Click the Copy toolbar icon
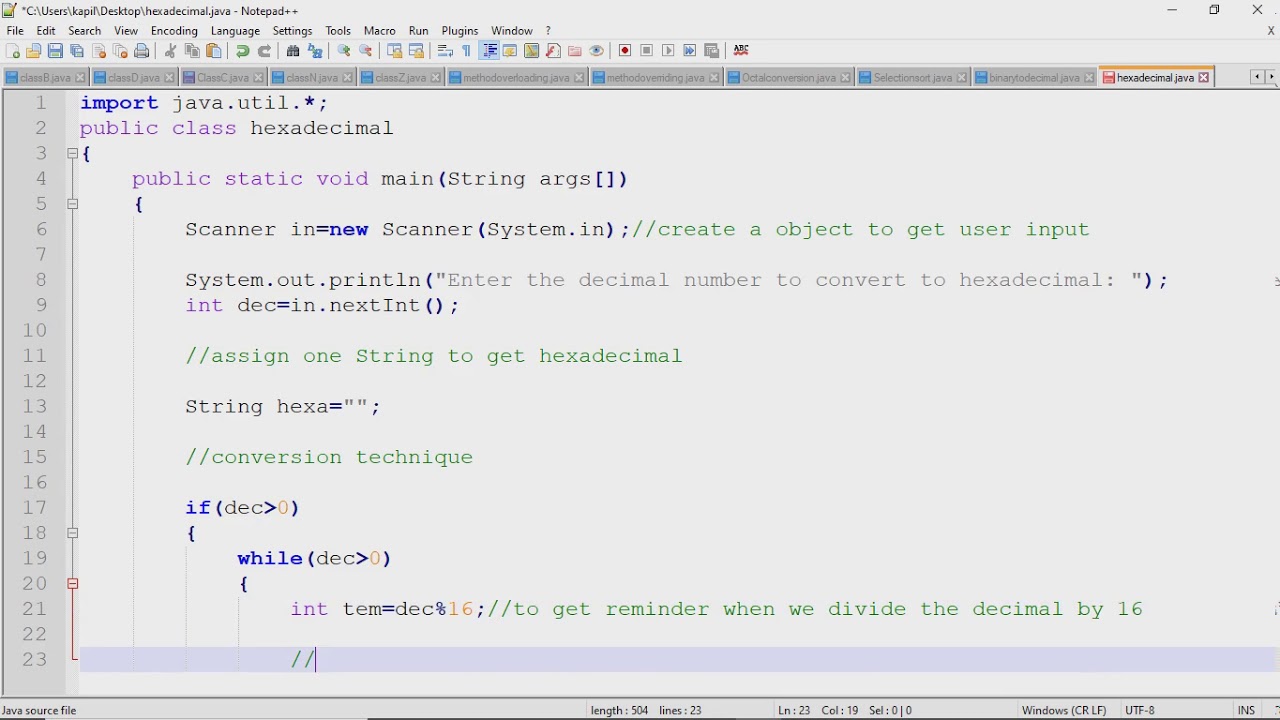This screenshot has height=720, width=1280. click(x=192, y=51)
